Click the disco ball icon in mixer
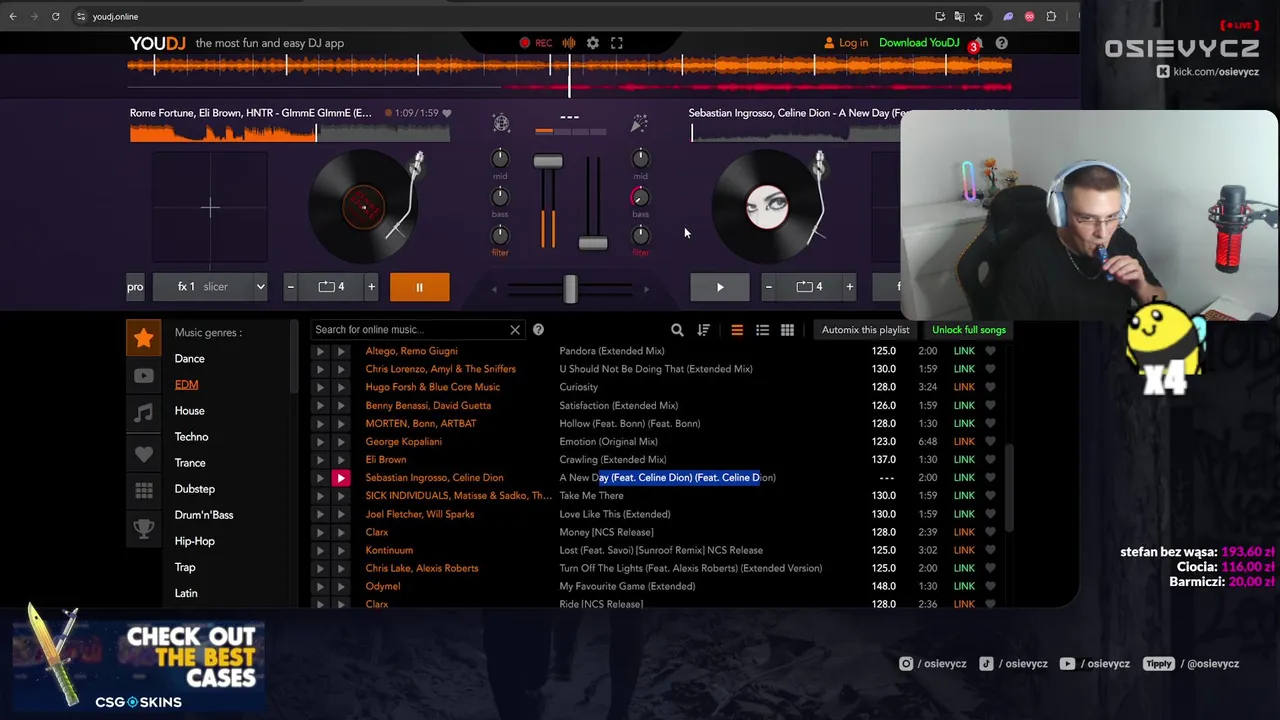Screen dimensions: 1280x720 tap(501, 123)
